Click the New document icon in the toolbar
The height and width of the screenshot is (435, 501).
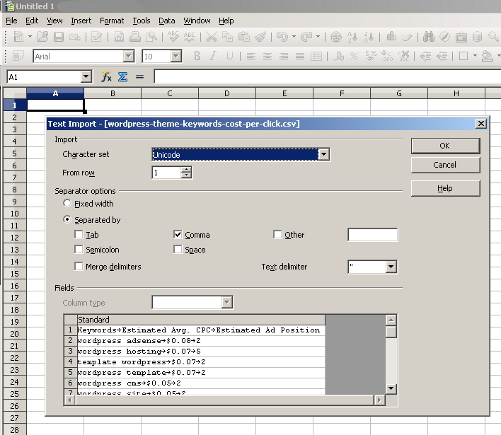[x=18, y=37]
